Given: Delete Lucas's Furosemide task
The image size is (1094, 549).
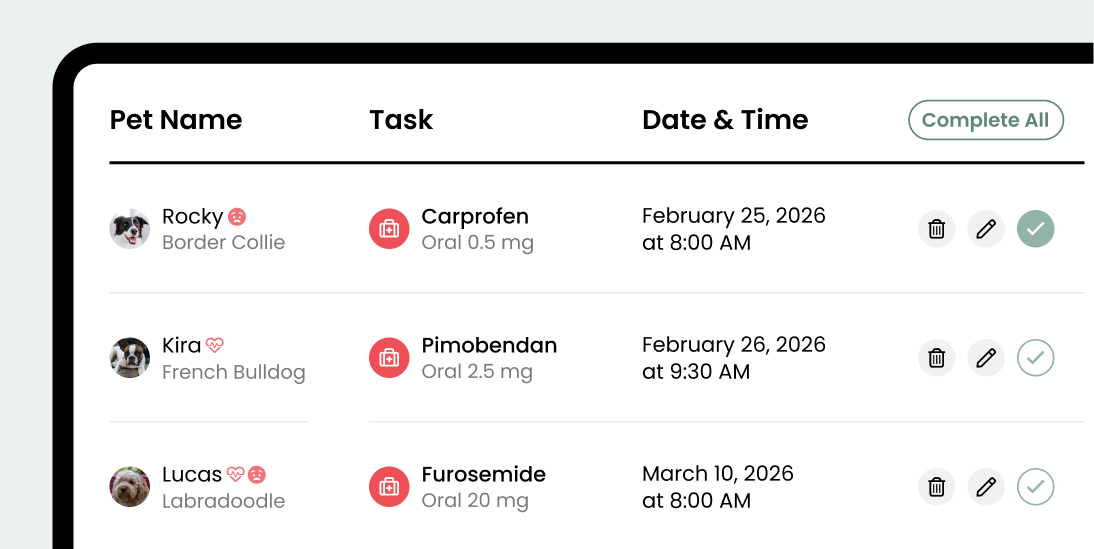Looking at the screenshot, I should coord(936,487).
